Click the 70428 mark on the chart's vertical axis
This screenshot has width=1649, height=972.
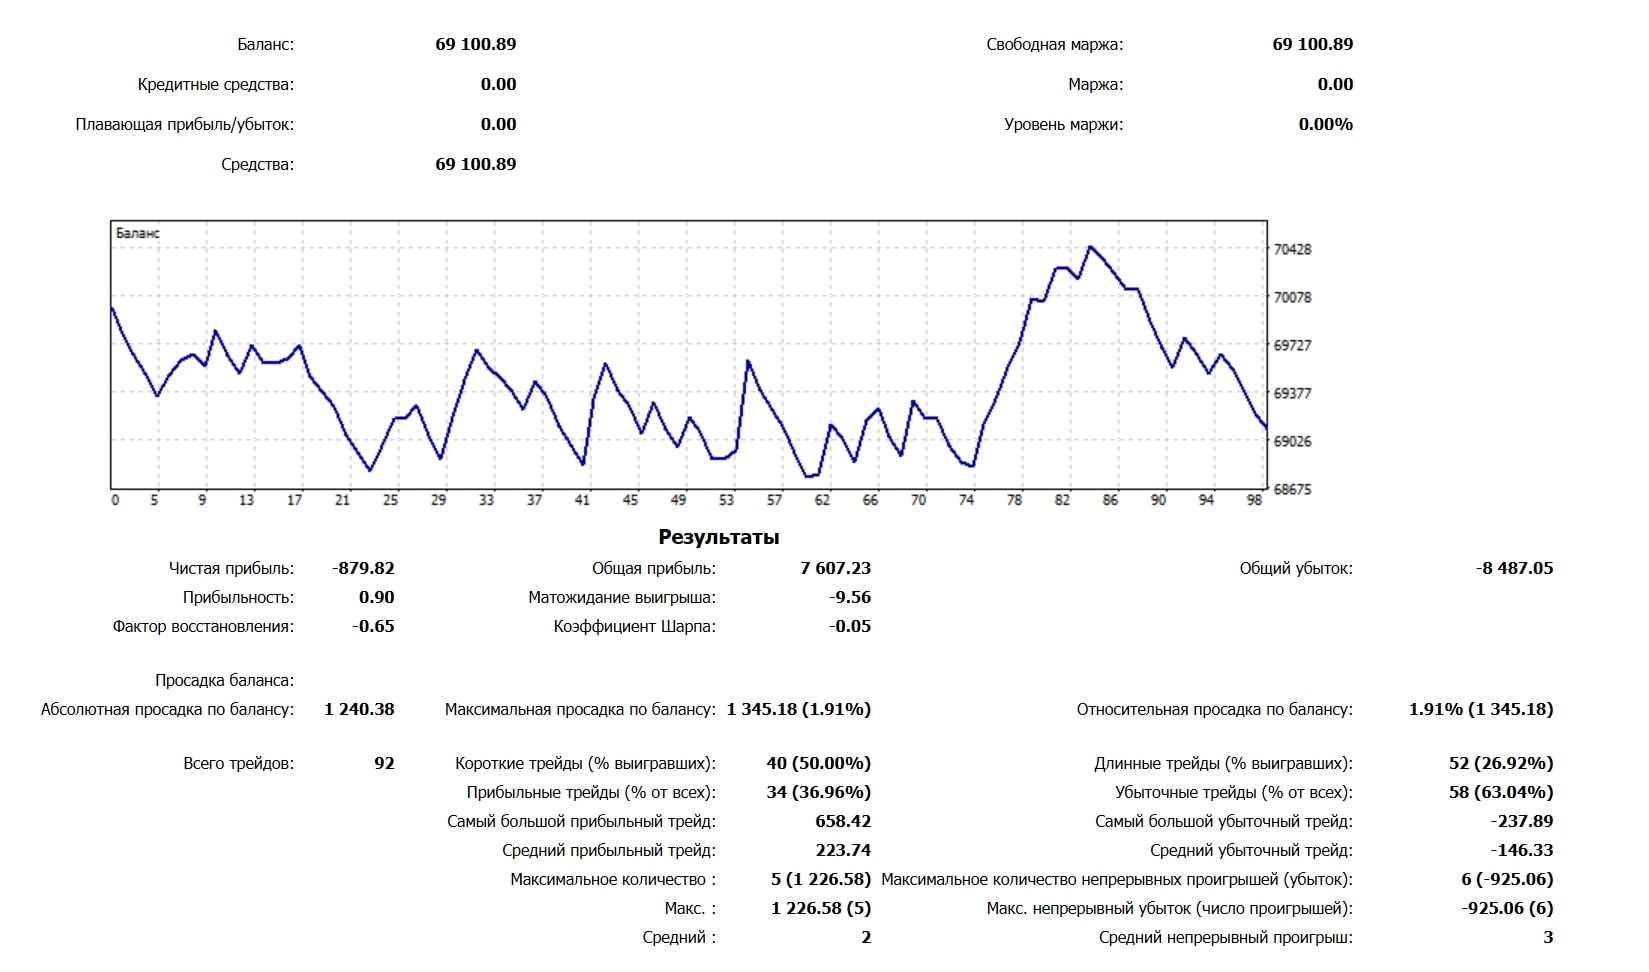pos(1292,249)
